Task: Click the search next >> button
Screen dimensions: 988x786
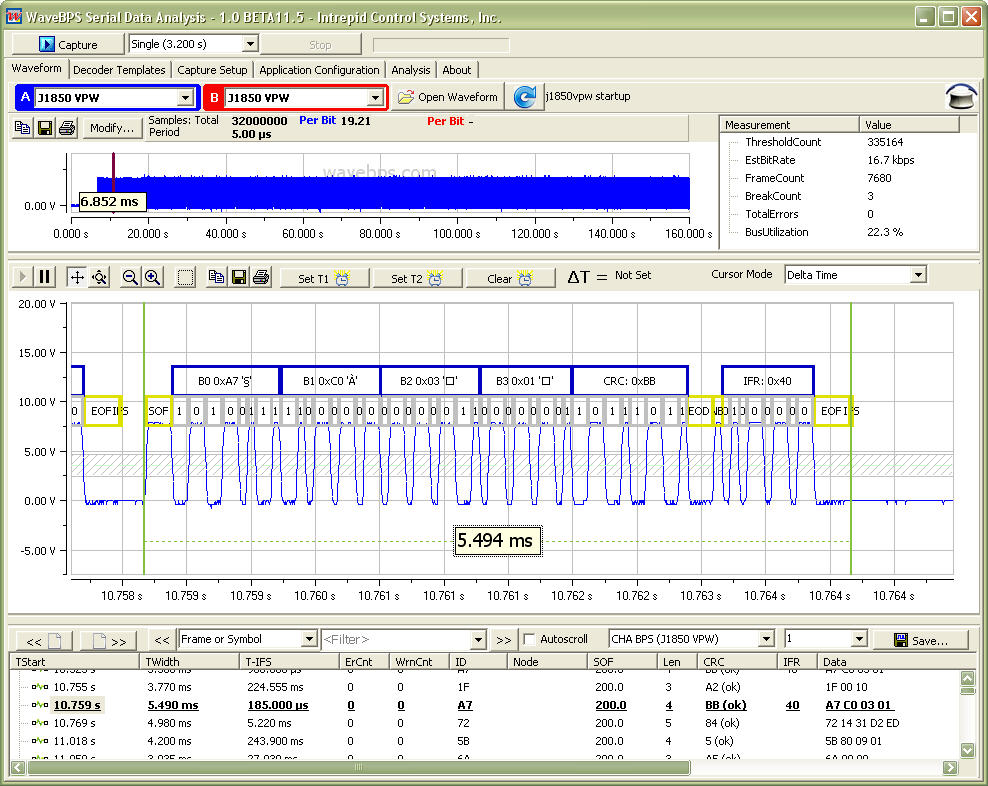Action: [503, 640]
